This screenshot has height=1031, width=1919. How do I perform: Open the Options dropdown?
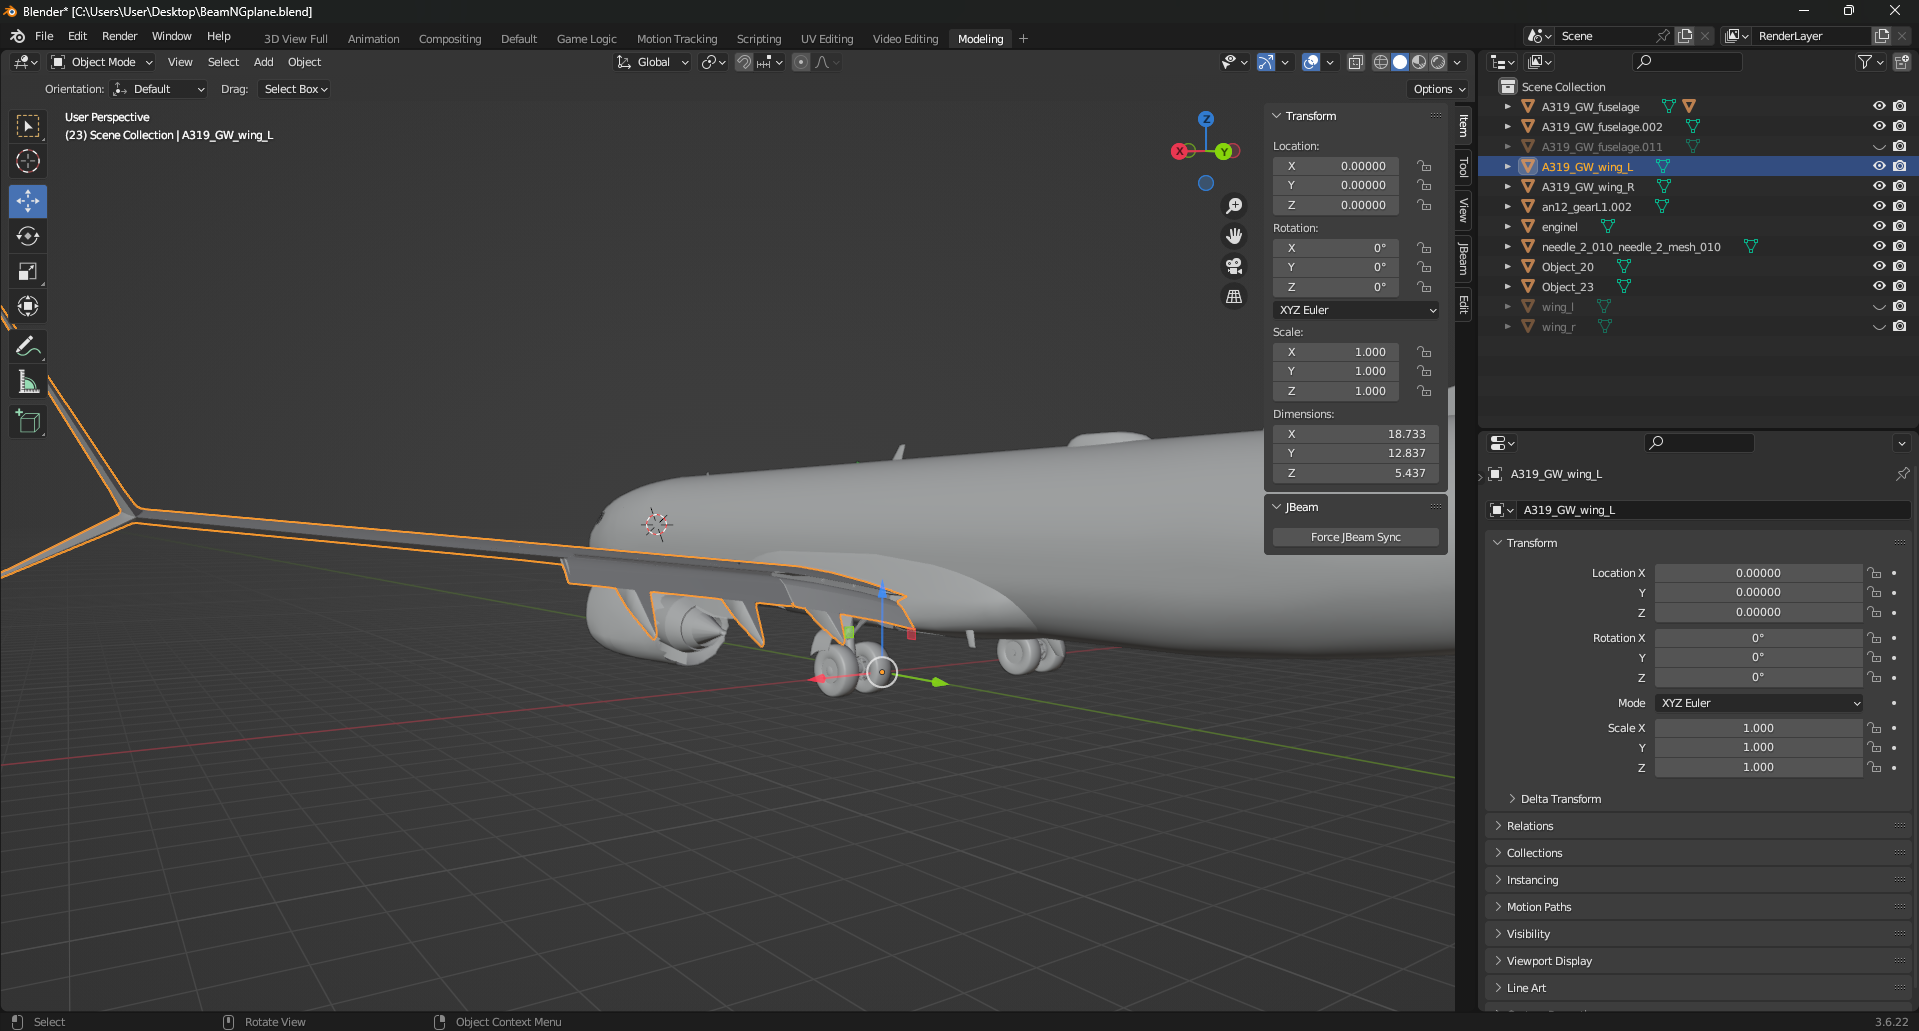pyautogui.click(x=1439, y=89)
